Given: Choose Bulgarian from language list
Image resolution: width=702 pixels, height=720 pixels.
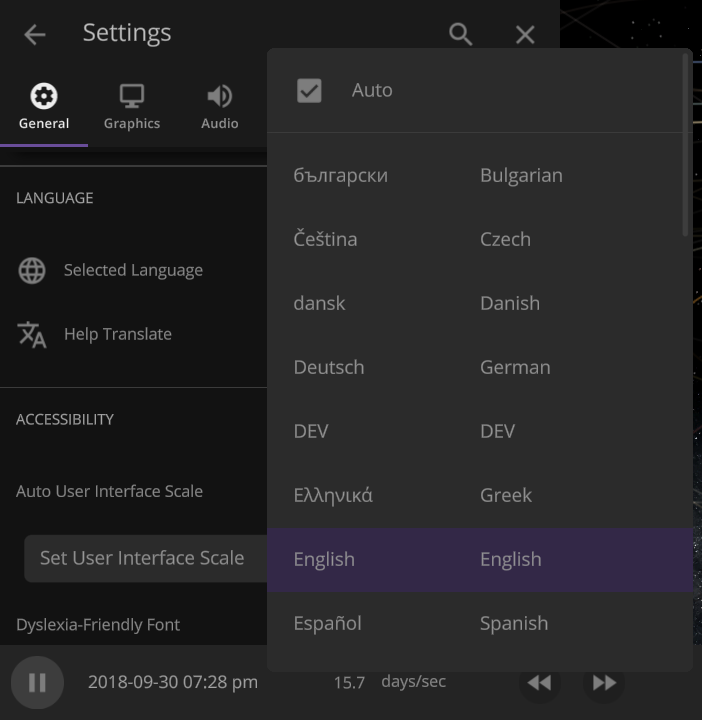Looking at the screenshot, I should point(480,175).
